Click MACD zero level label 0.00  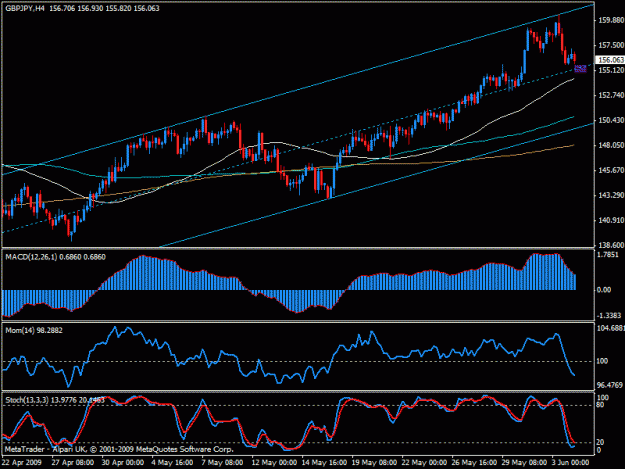pyautogui.click(x=604, y=290)
